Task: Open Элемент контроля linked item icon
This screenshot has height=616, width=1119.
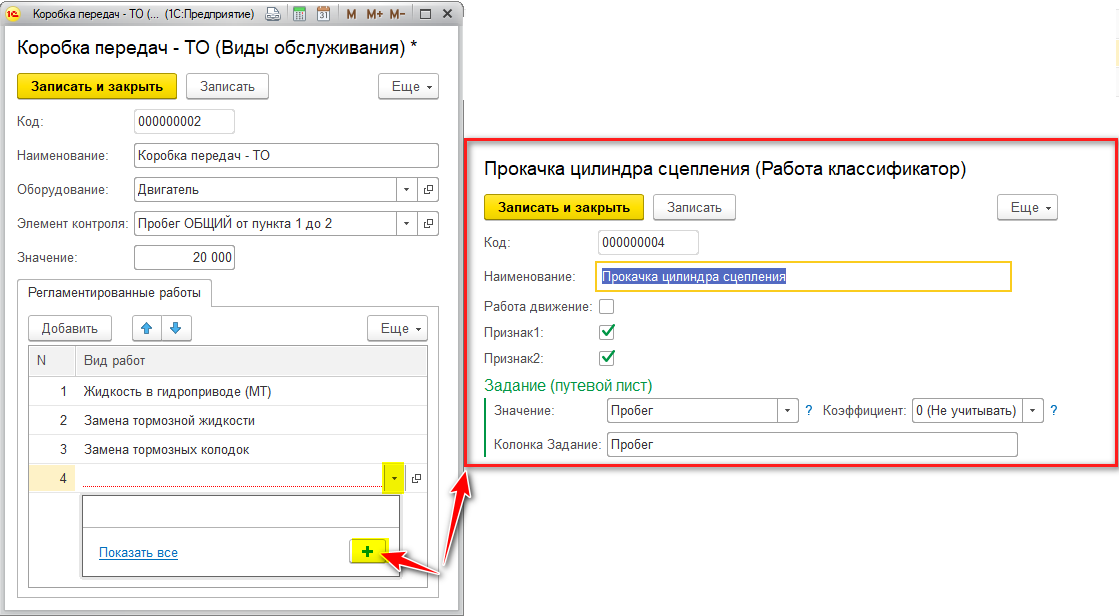Action: point(428,223)
